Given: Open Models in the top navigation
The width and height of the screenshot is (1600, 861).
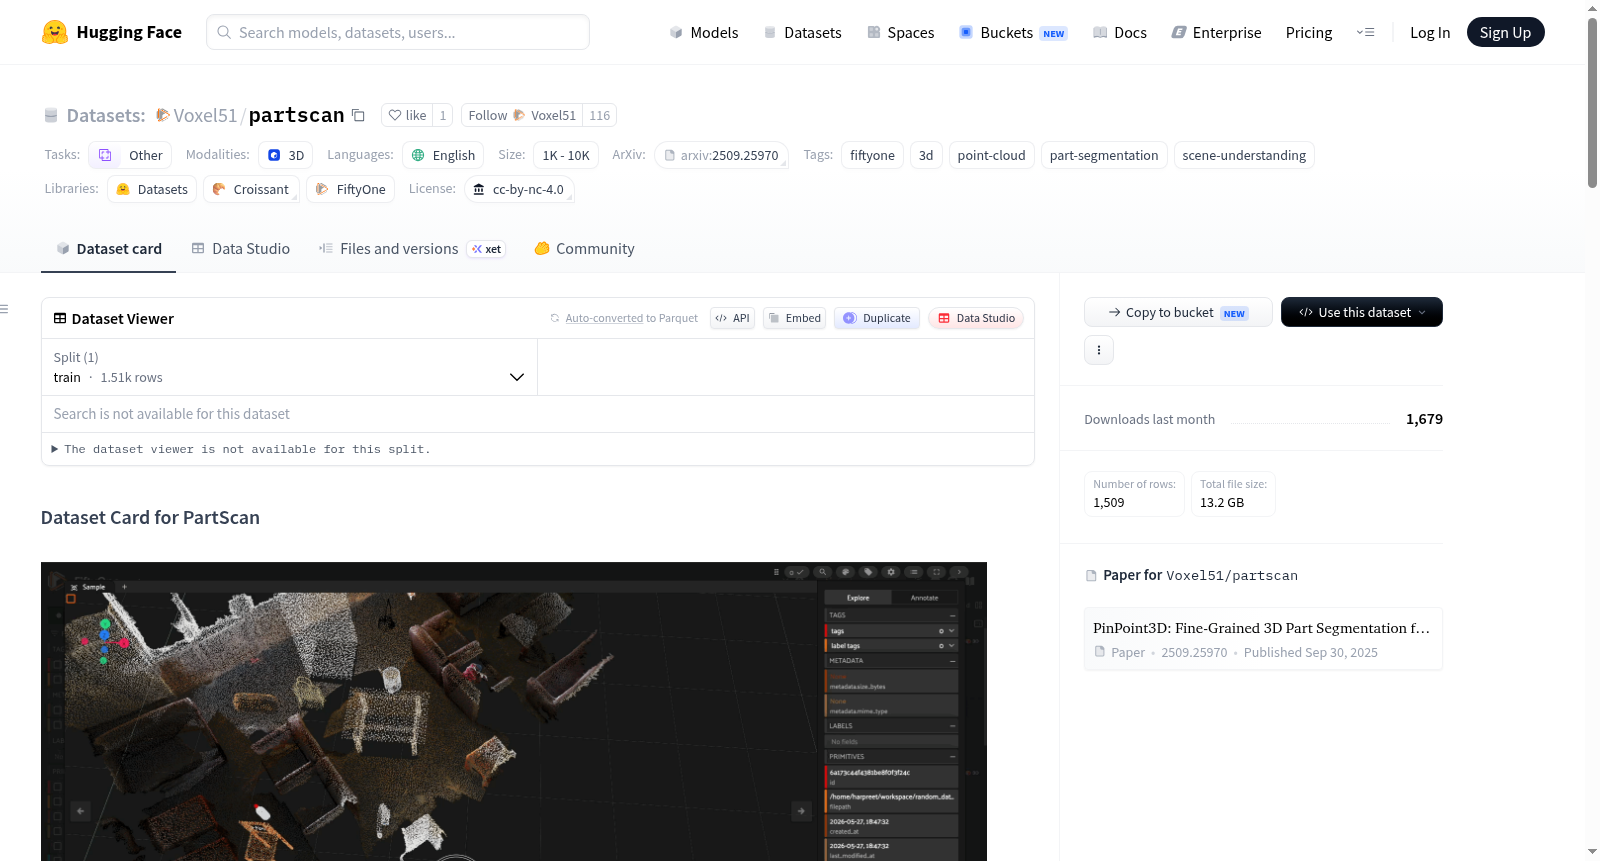Looking at the screenshot, I should (704, 32).
